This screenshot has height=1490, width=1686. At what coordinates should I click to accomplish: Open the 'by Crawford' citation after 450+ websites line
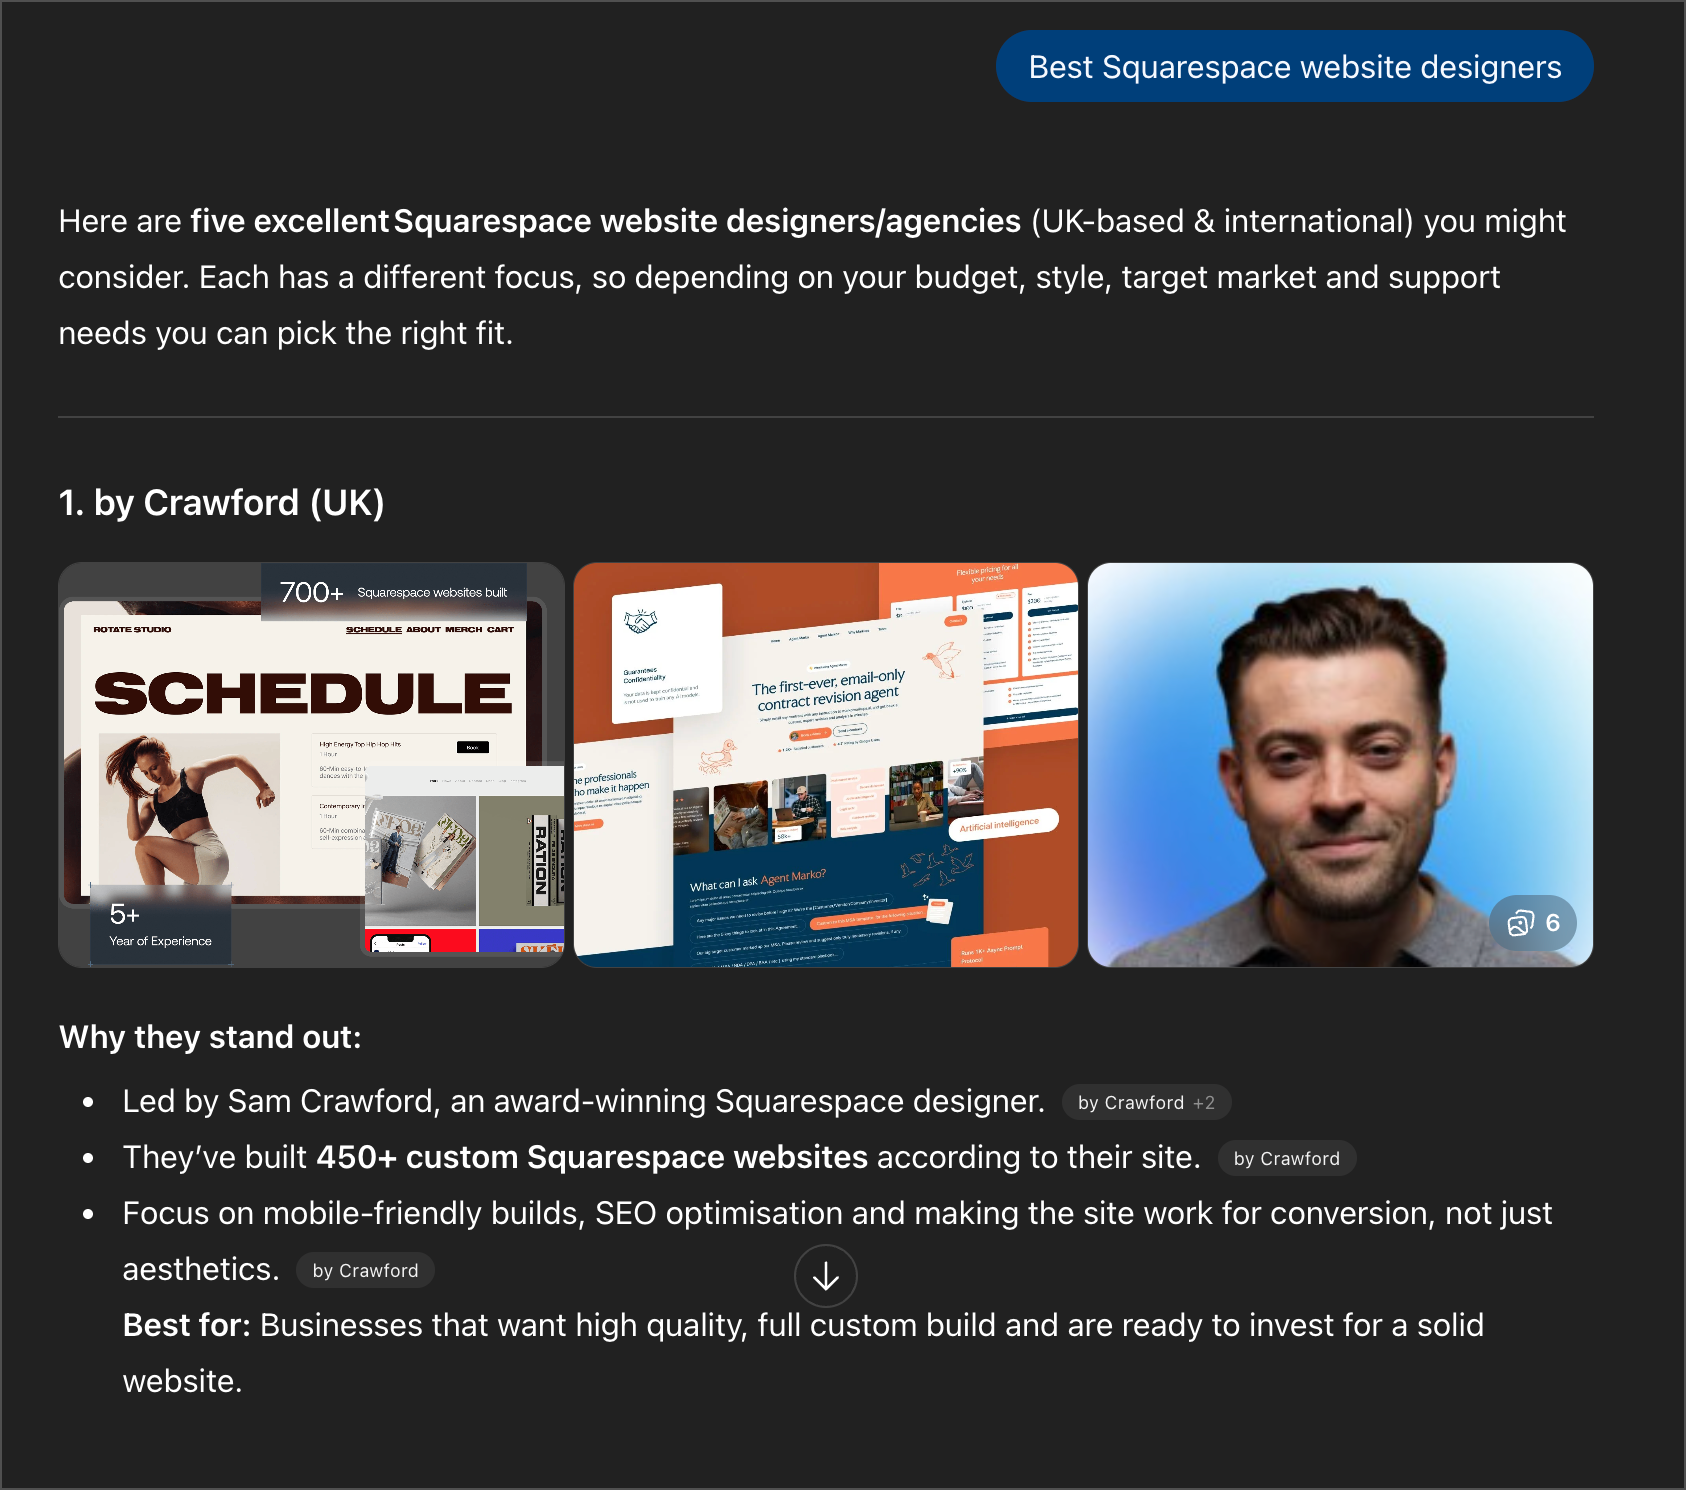[x=1286, y=1158]
